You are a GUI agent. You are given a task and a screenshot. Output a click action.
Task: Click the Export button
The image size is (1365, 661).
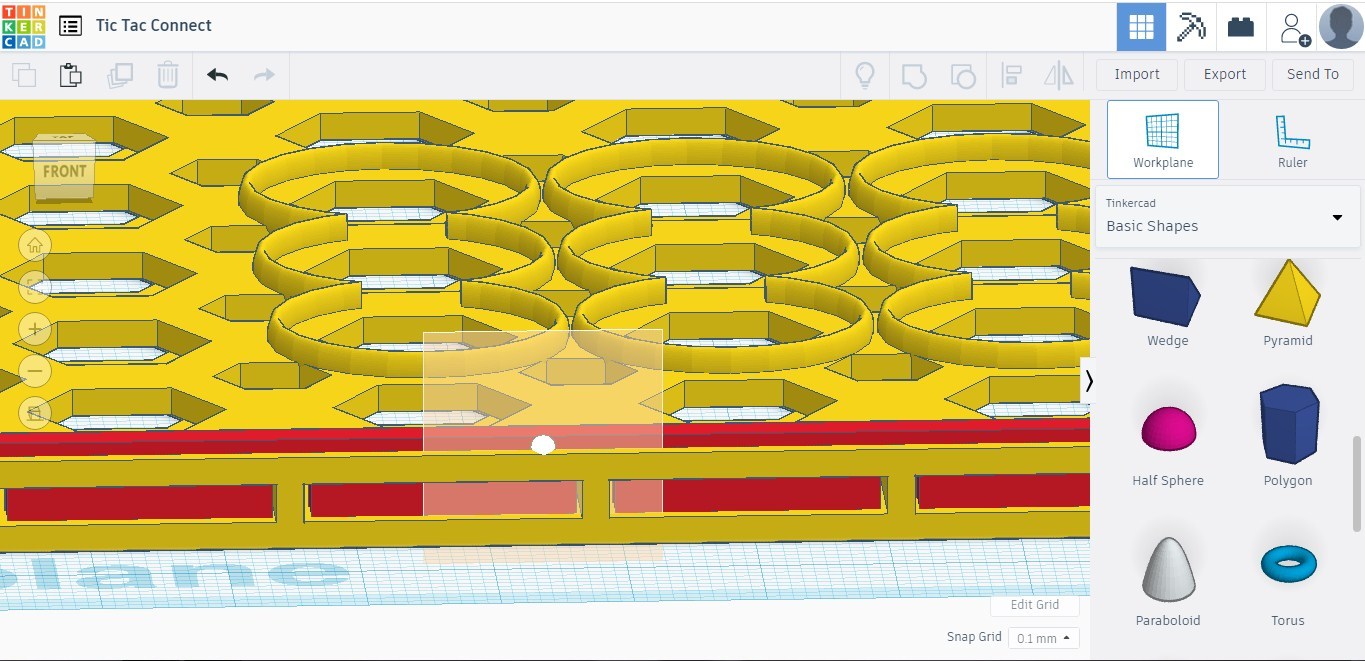click(x=1225, y=74)
